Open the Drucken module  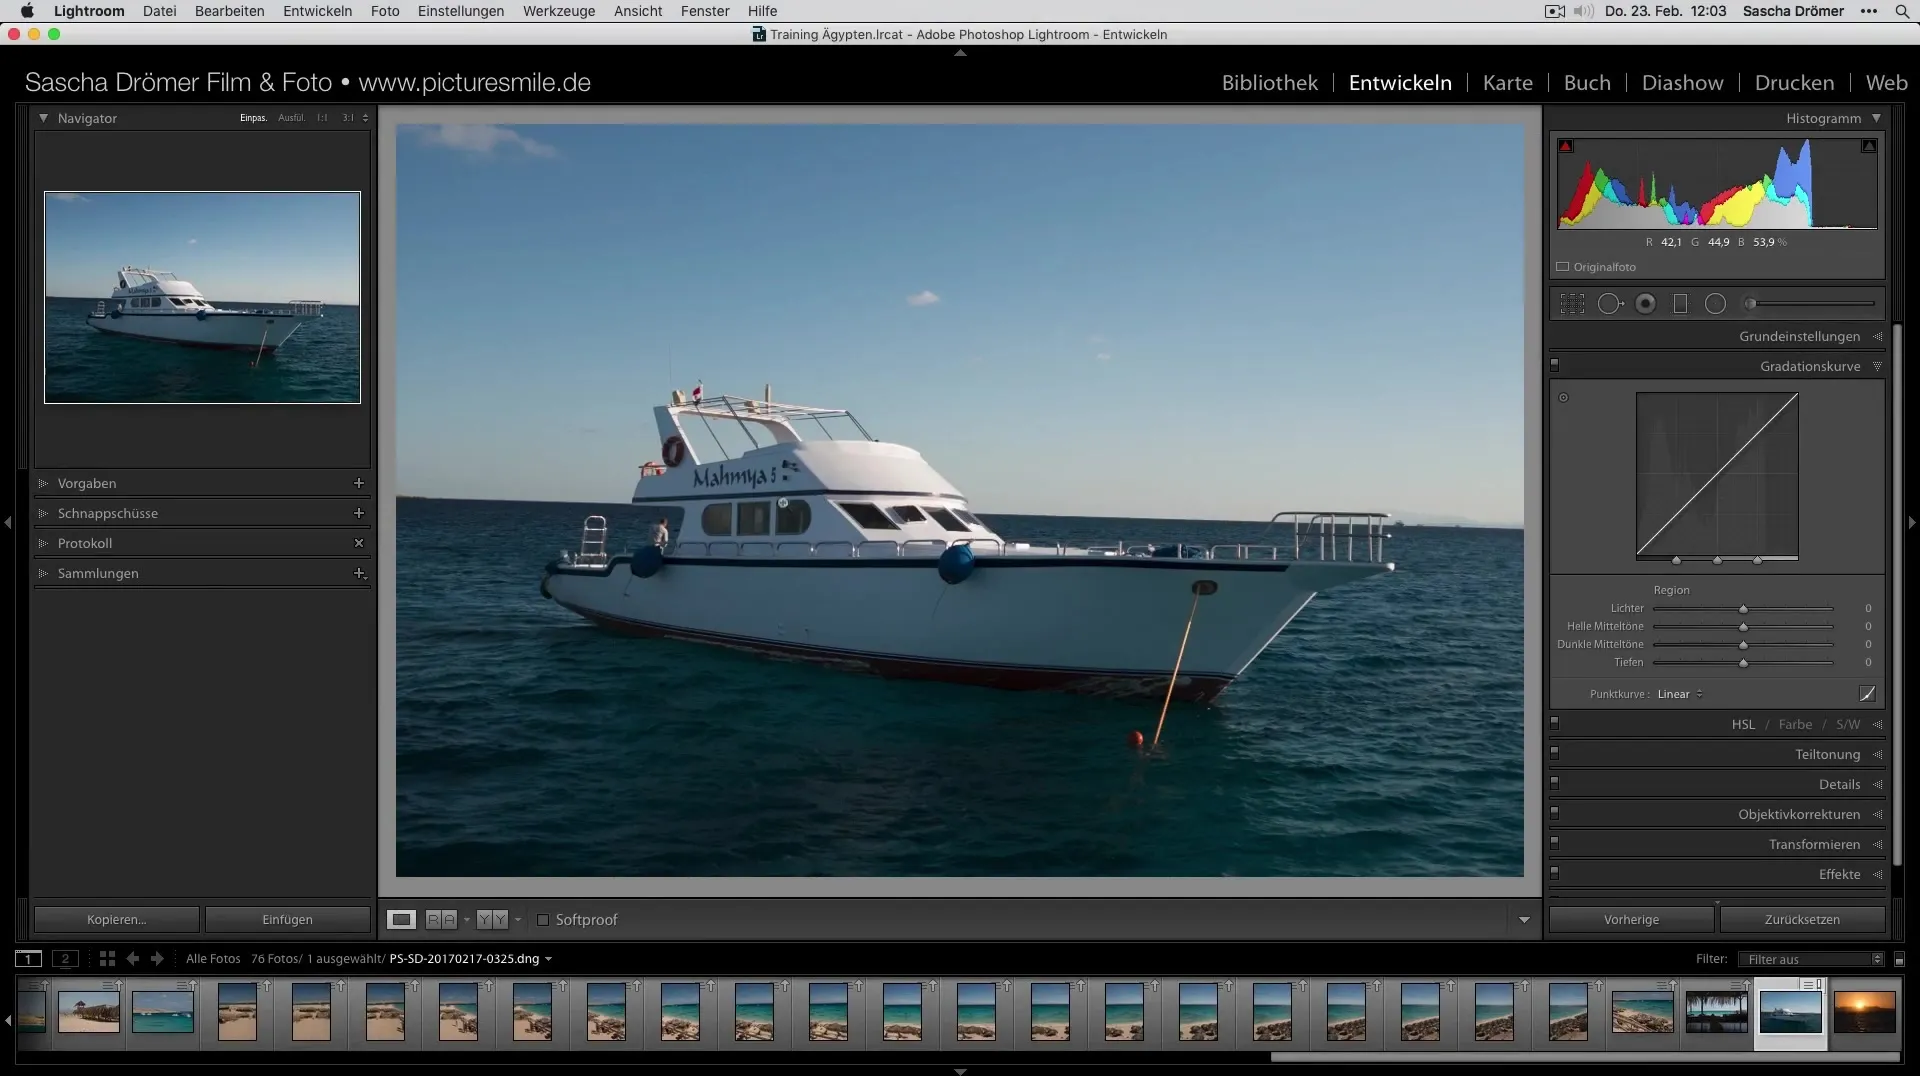click(1795, 83)
